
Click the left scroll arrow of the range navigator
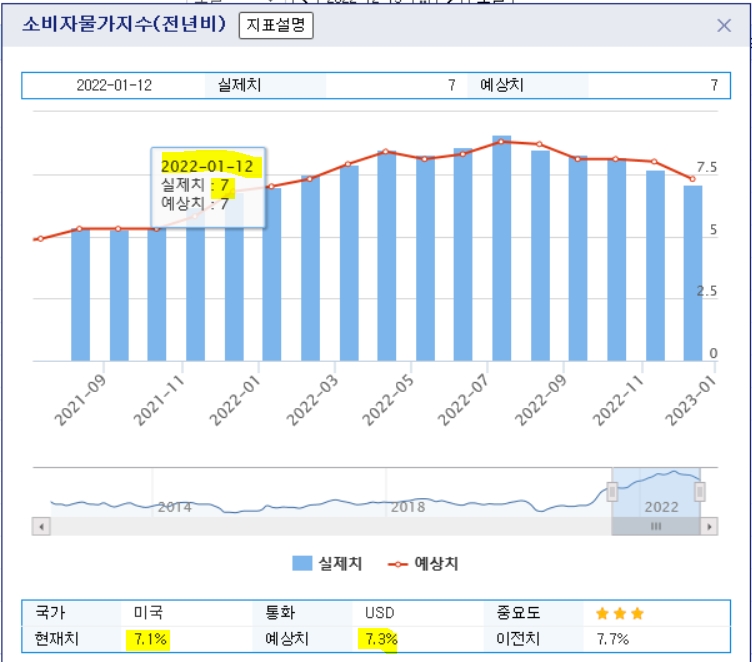41,526
